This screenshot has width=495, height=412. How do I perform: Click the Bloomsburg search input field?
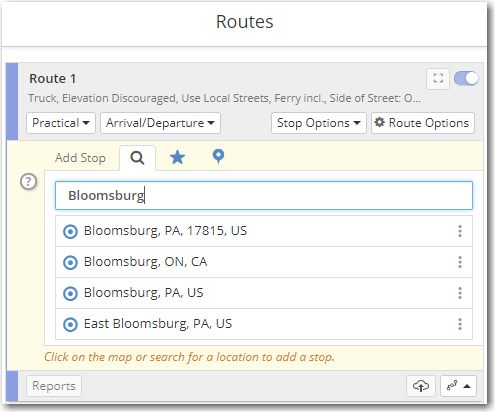tap(264, 196)
